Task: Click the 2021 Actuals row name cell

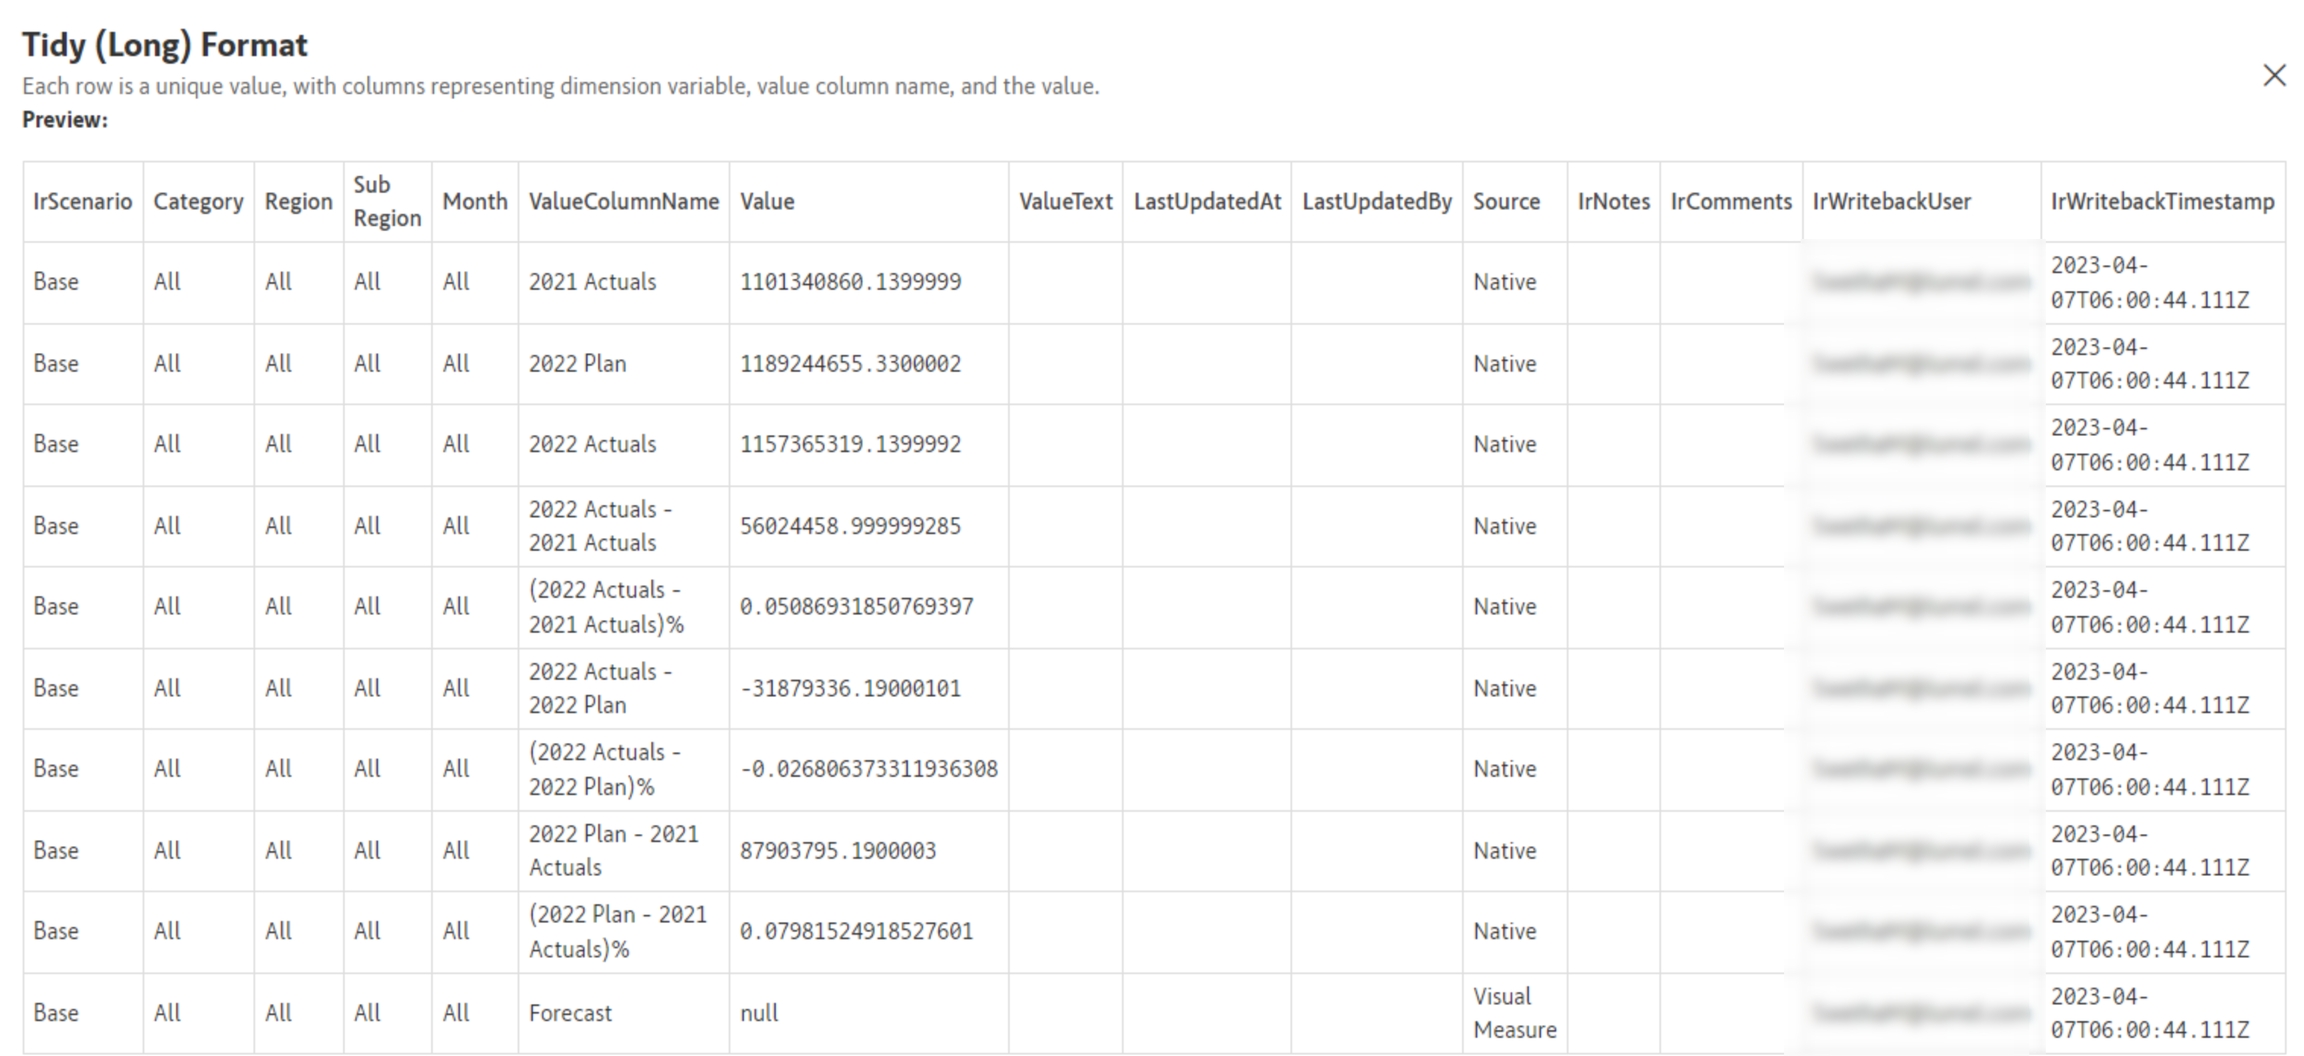Action: click(x=592, y=283)
